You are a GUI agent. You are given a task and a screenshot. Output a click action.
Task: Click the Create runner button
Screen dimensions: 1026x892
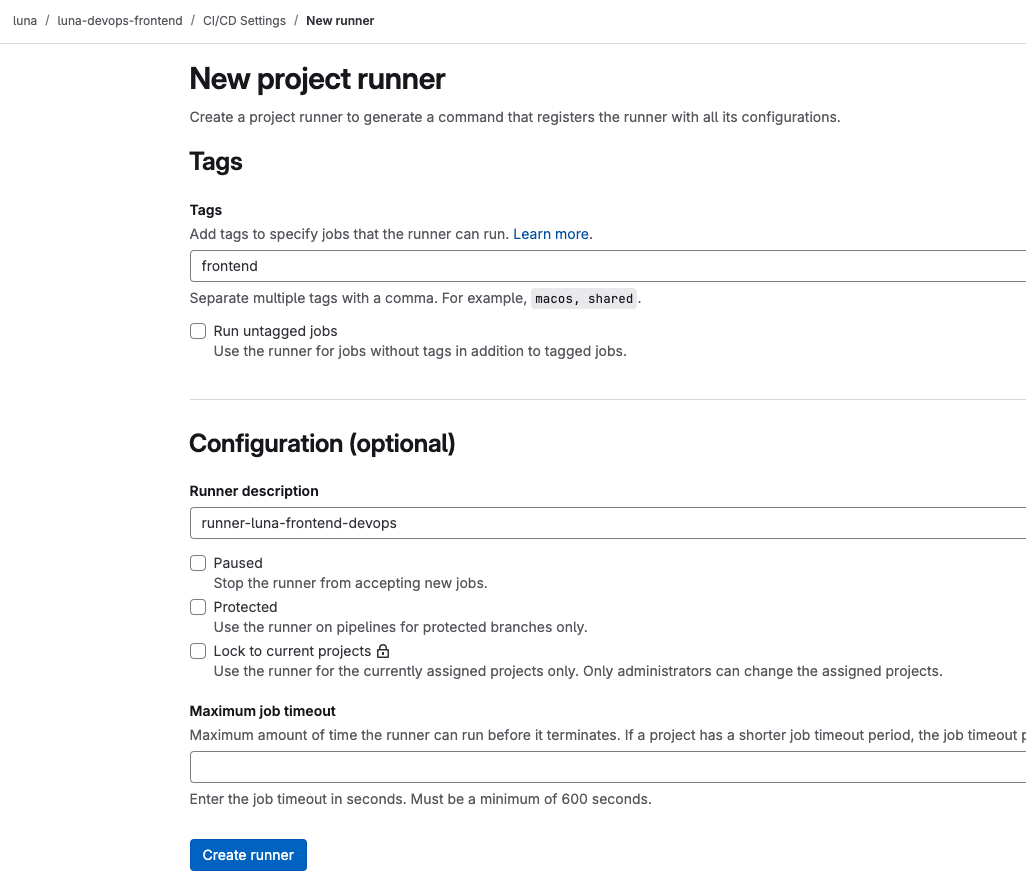click(248, 855)
